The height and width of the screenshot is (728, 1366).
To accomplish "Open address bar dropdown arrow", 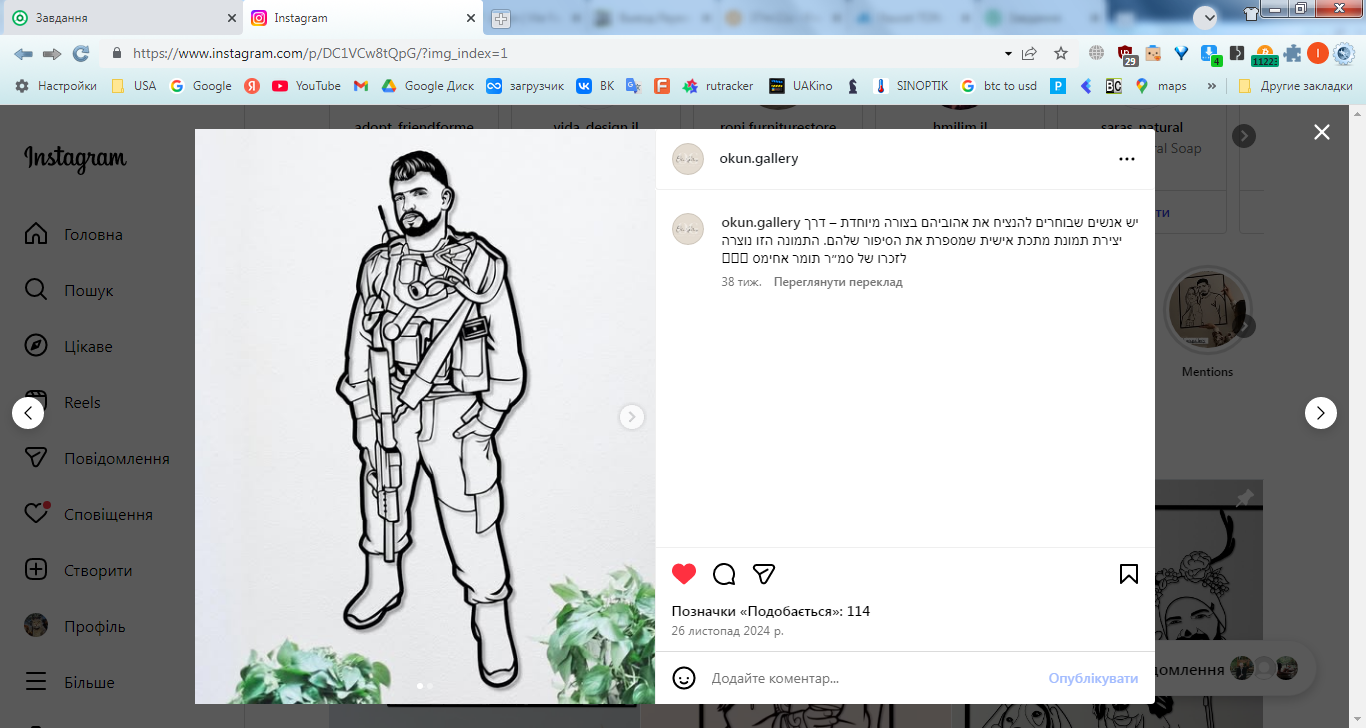I will pyautogui.click(x=1007, y=53).
